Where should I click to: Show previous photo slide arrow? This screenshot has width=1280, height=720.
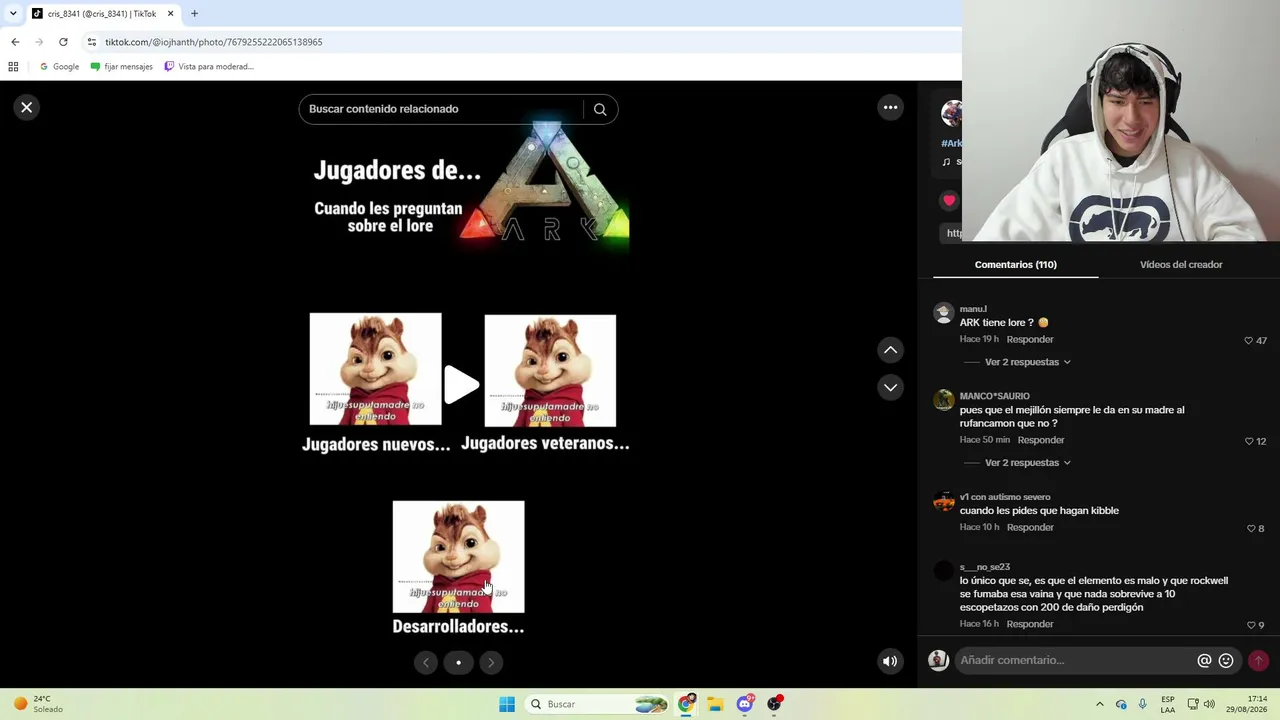[x=426, y=662]
